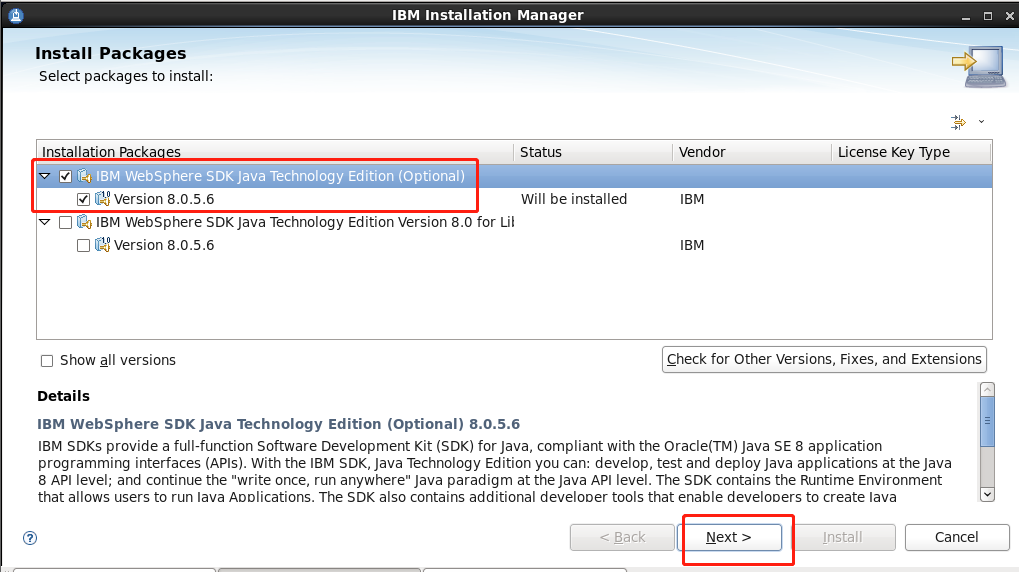The width and height of the screenshot is (1019, 572).
Task: Click the help question mark icon
Action: click(x=30, y=538)
